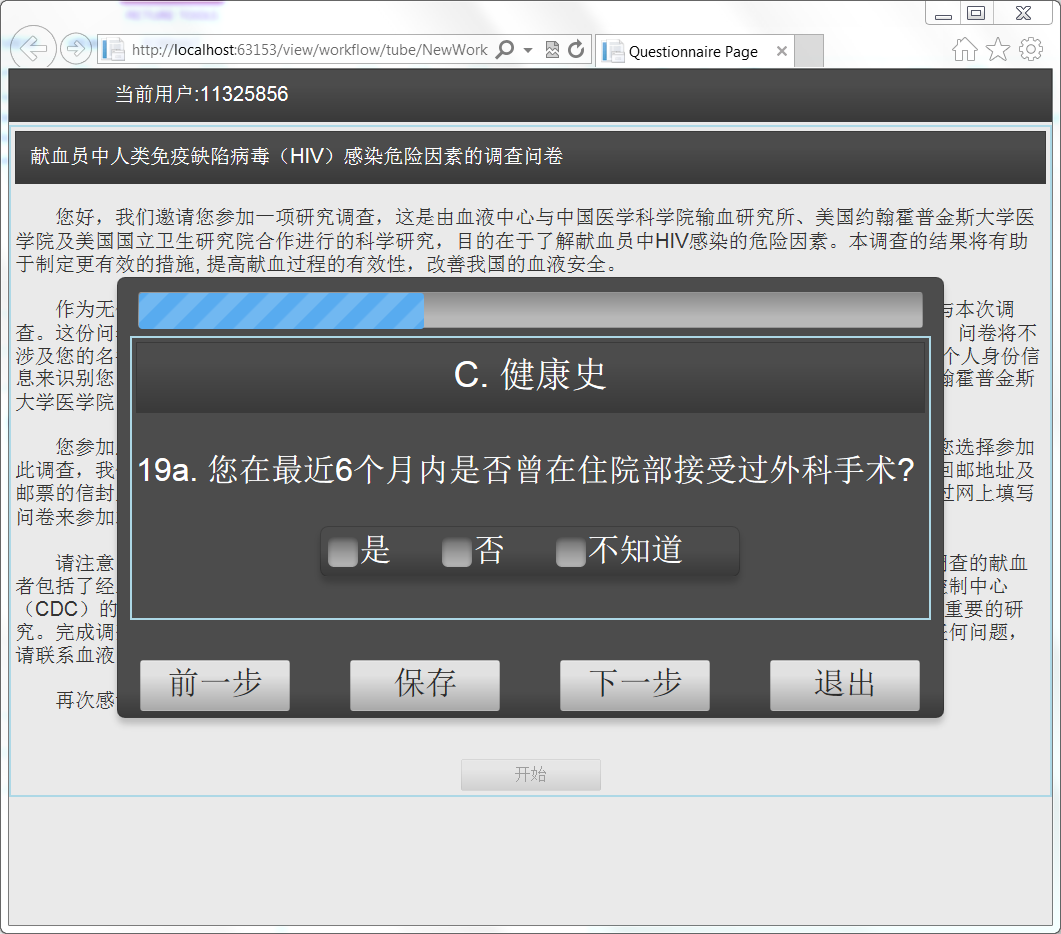Screen dimensions: 1061x934
Task: Go back using browser back arrow
Action: [x=32, y=48]
